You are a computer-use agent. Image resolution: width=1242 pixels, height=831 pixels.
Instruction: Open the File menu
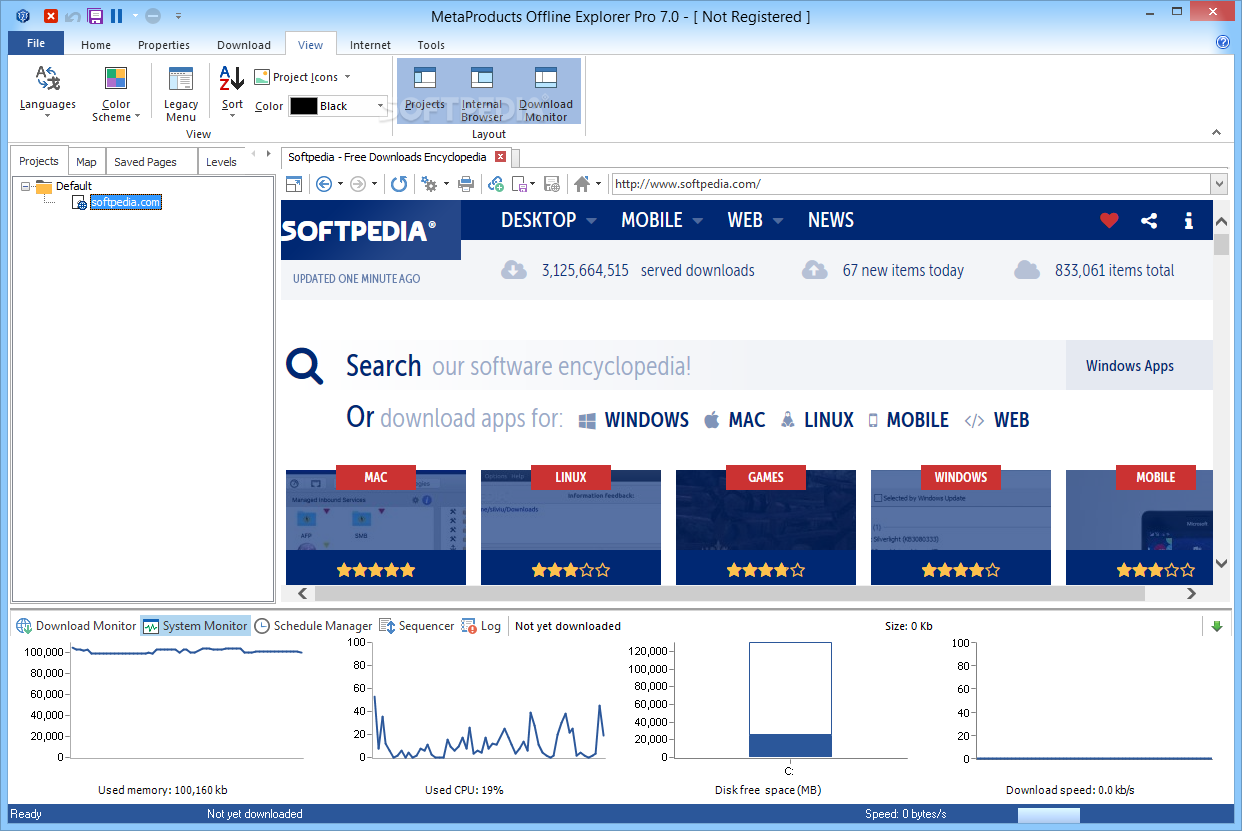pos(36,43)
